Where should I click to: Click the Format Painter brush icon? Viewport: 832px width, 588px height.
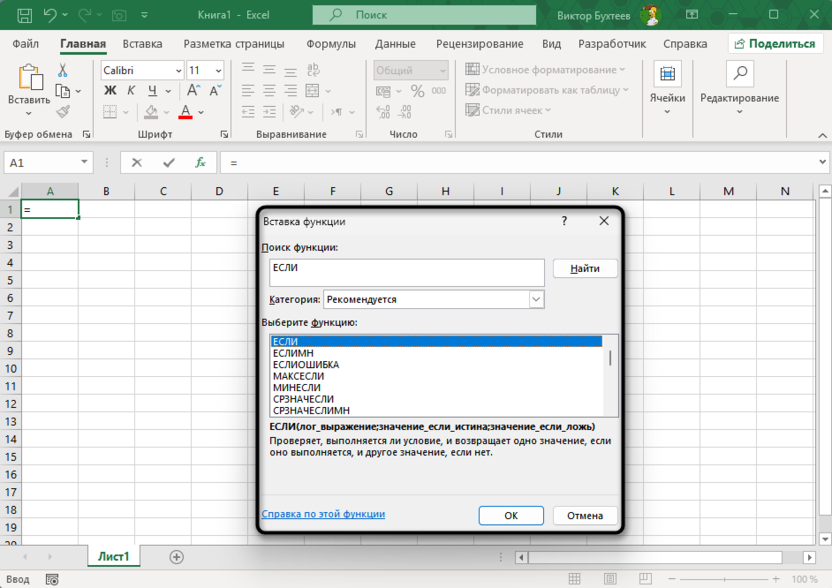63,112
